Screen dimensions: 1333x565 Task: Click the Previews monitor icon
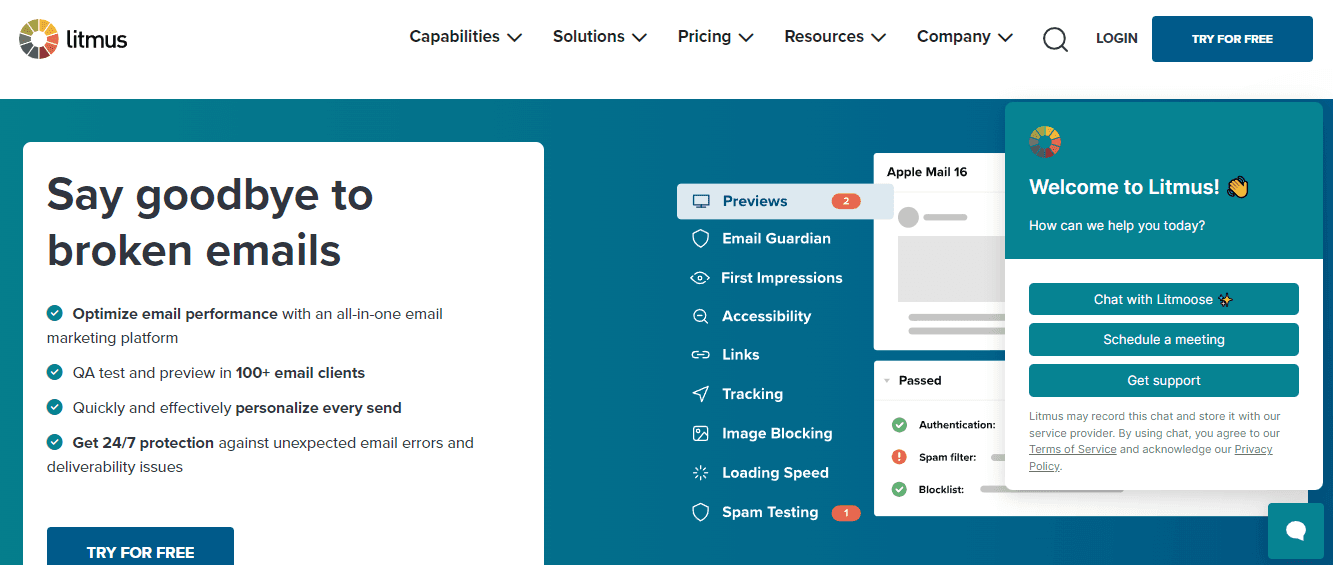point(701,201)
